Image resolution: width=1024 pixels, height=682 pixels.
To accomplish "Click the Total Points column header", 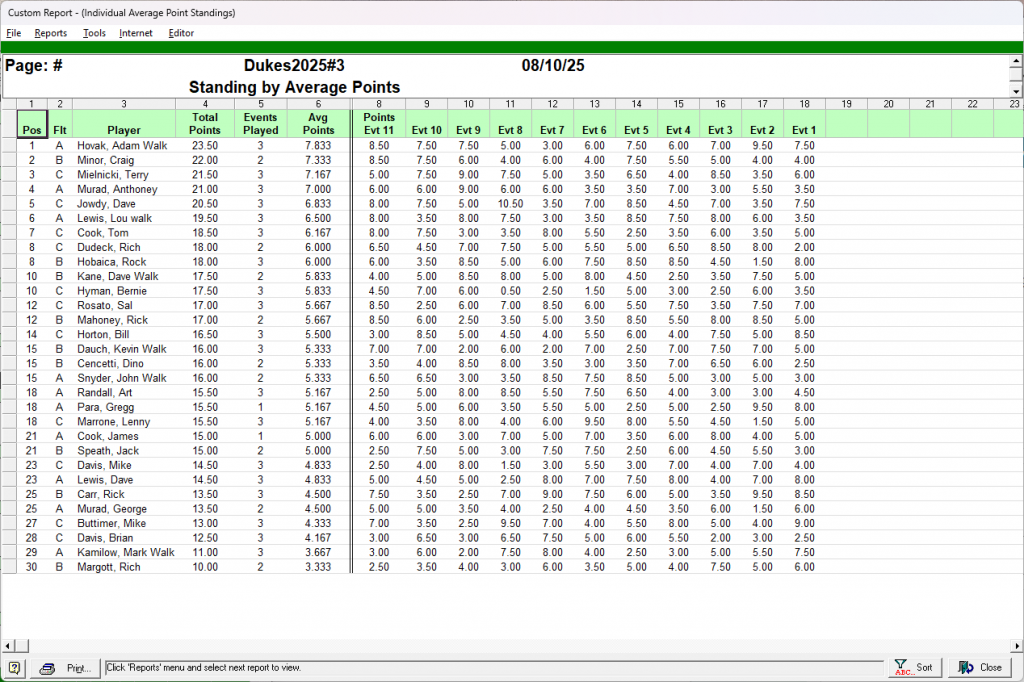I will coord(205,124).
